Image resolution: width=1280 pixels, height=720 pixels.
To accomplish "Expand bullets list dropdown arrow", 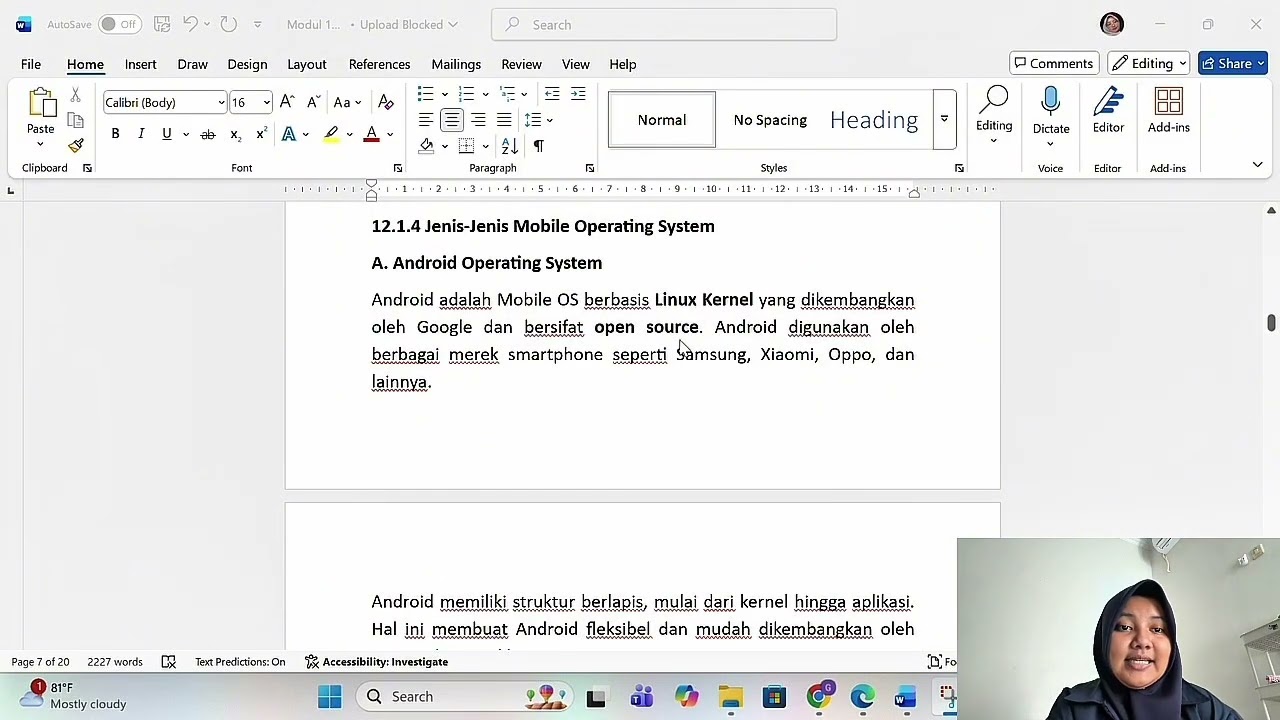I will click(x=445, y=94).
